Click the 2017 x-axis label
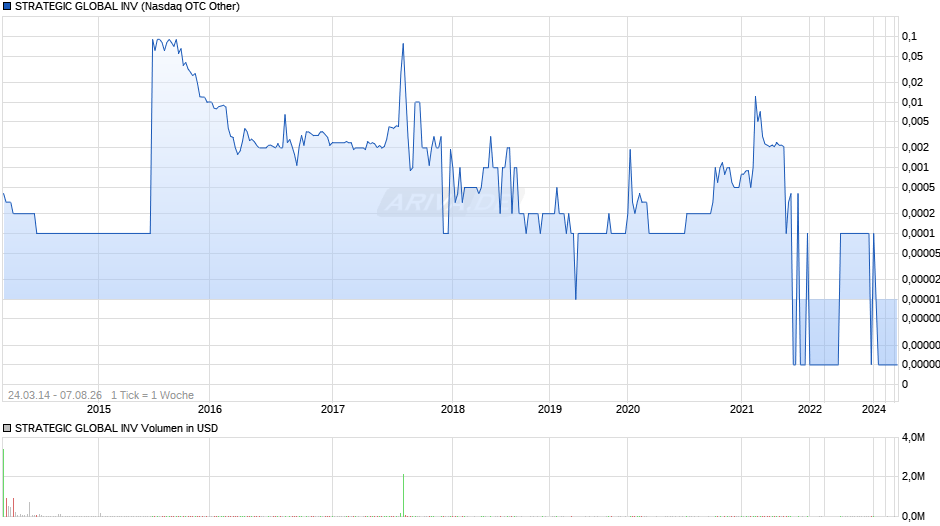940x526 pixels. 333,409
